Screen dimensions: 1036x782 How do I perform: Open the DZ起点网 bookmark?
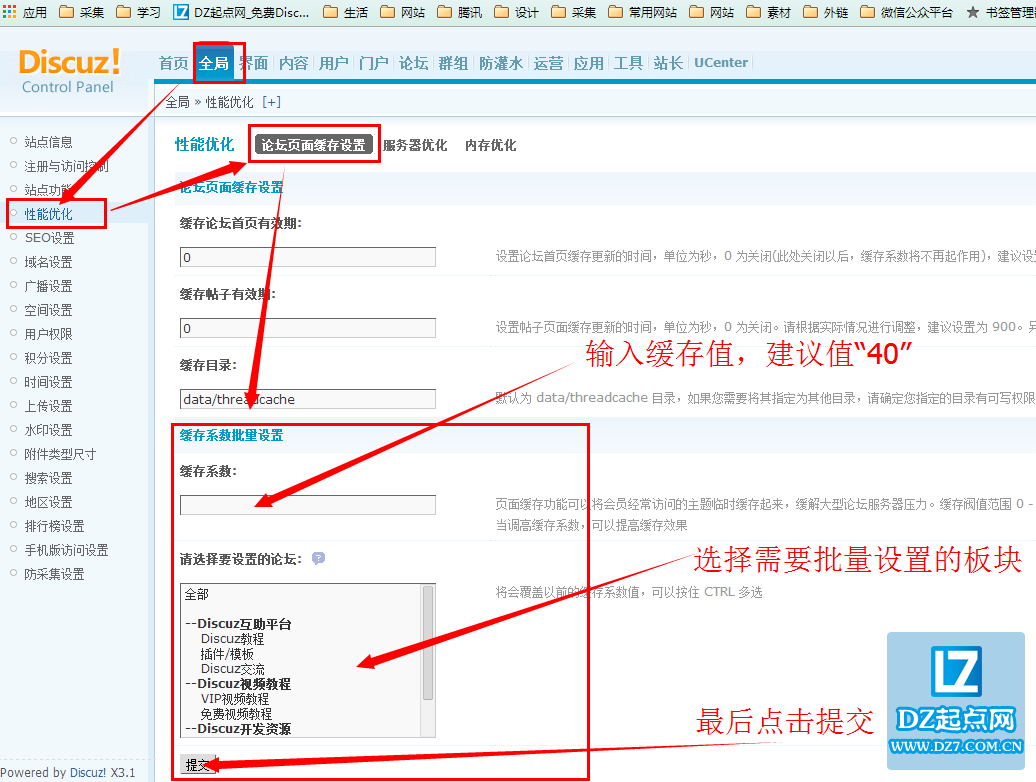pyautogui.click(x=241, y=12)
